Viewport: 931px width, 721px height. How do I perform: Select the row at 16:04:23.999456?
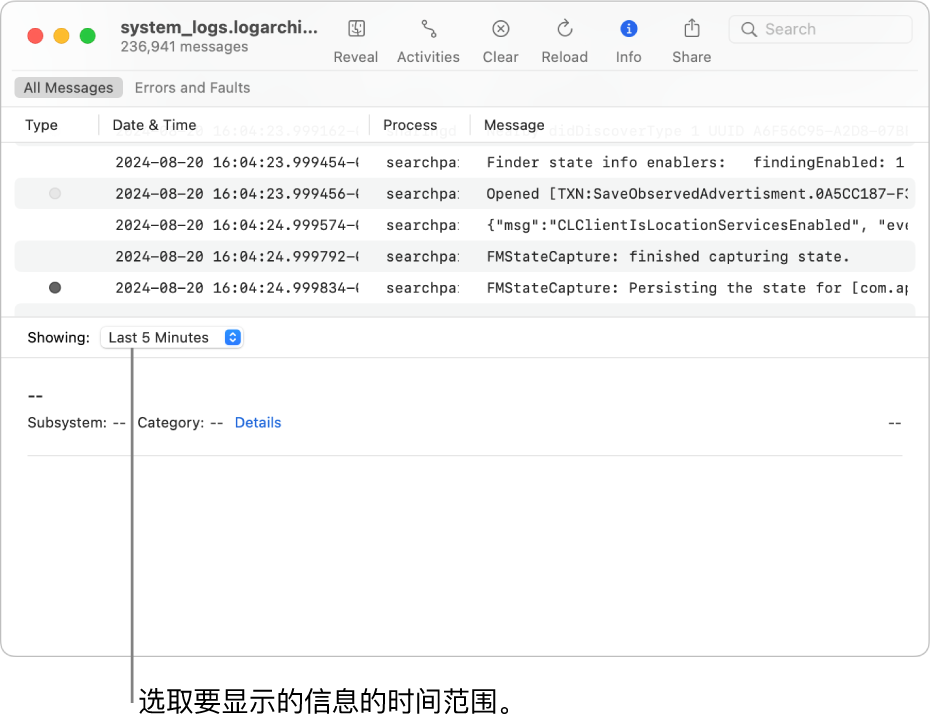464,194
